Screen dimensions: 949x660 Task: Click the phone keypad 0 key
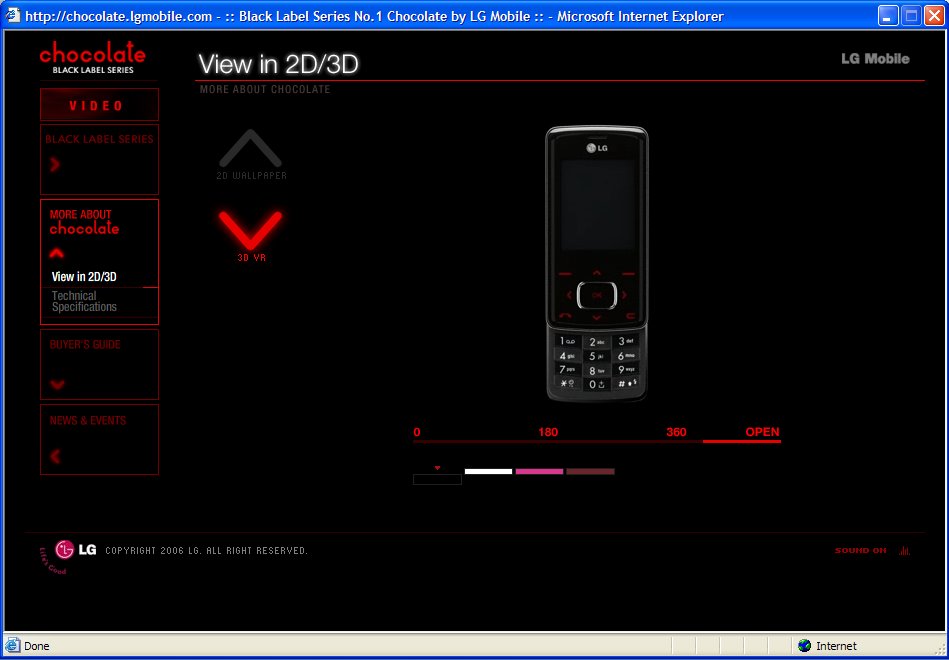click(597, 384)
